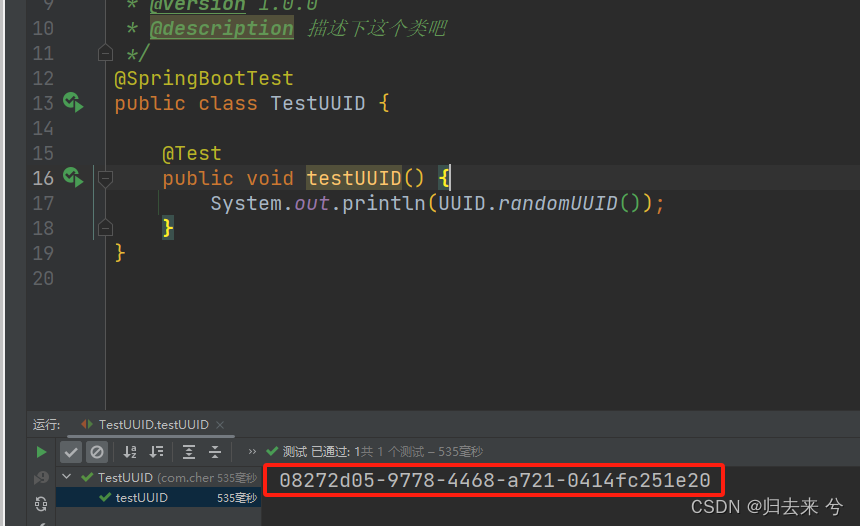The height and width of the screenshot is (526, 860).
Task: Sort test results by duration
Action: coord(156,452)
